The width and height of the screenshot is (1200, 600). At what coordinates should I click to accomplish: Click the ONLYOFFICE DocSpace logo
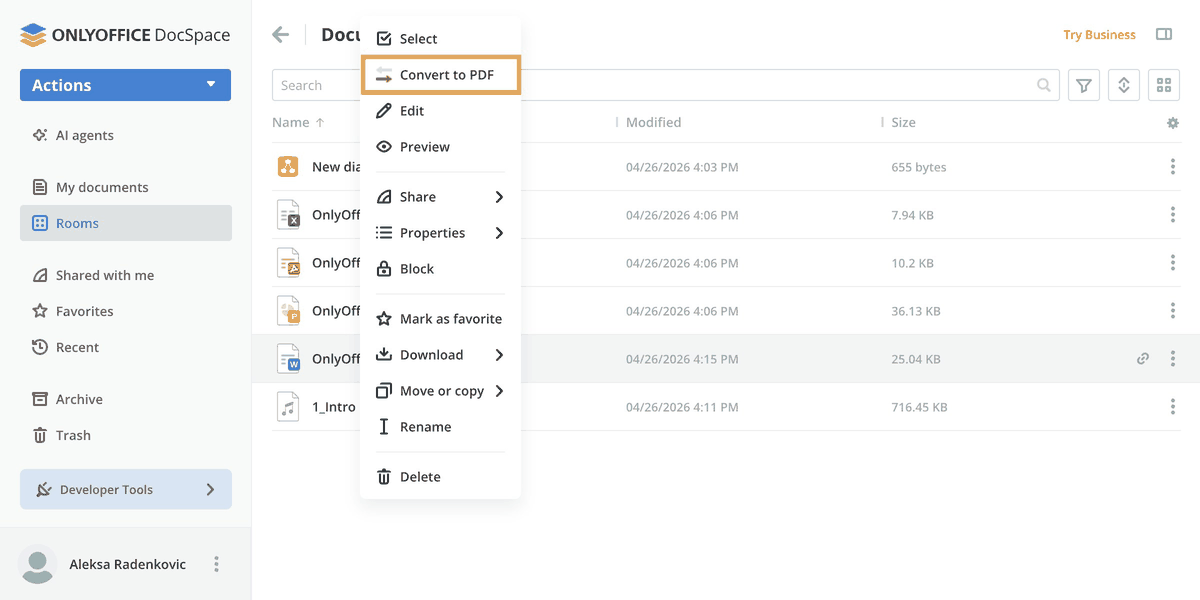[125, 35]
